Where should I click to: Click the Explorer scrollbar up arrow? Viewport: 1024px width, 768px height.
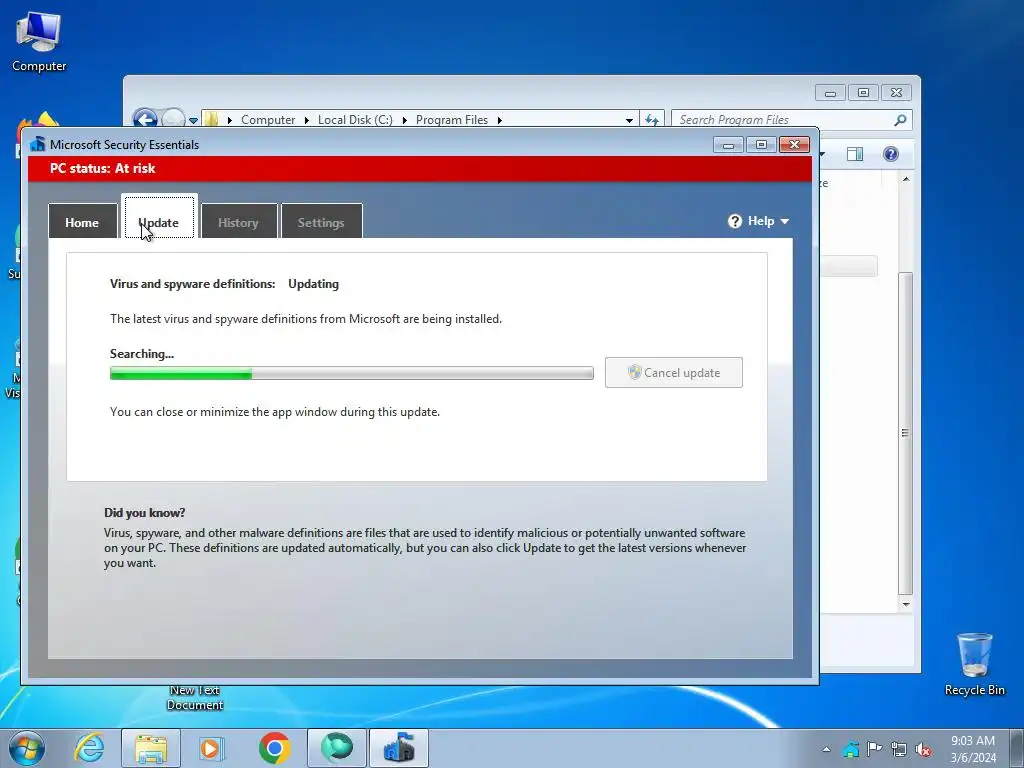pos(906,179)
